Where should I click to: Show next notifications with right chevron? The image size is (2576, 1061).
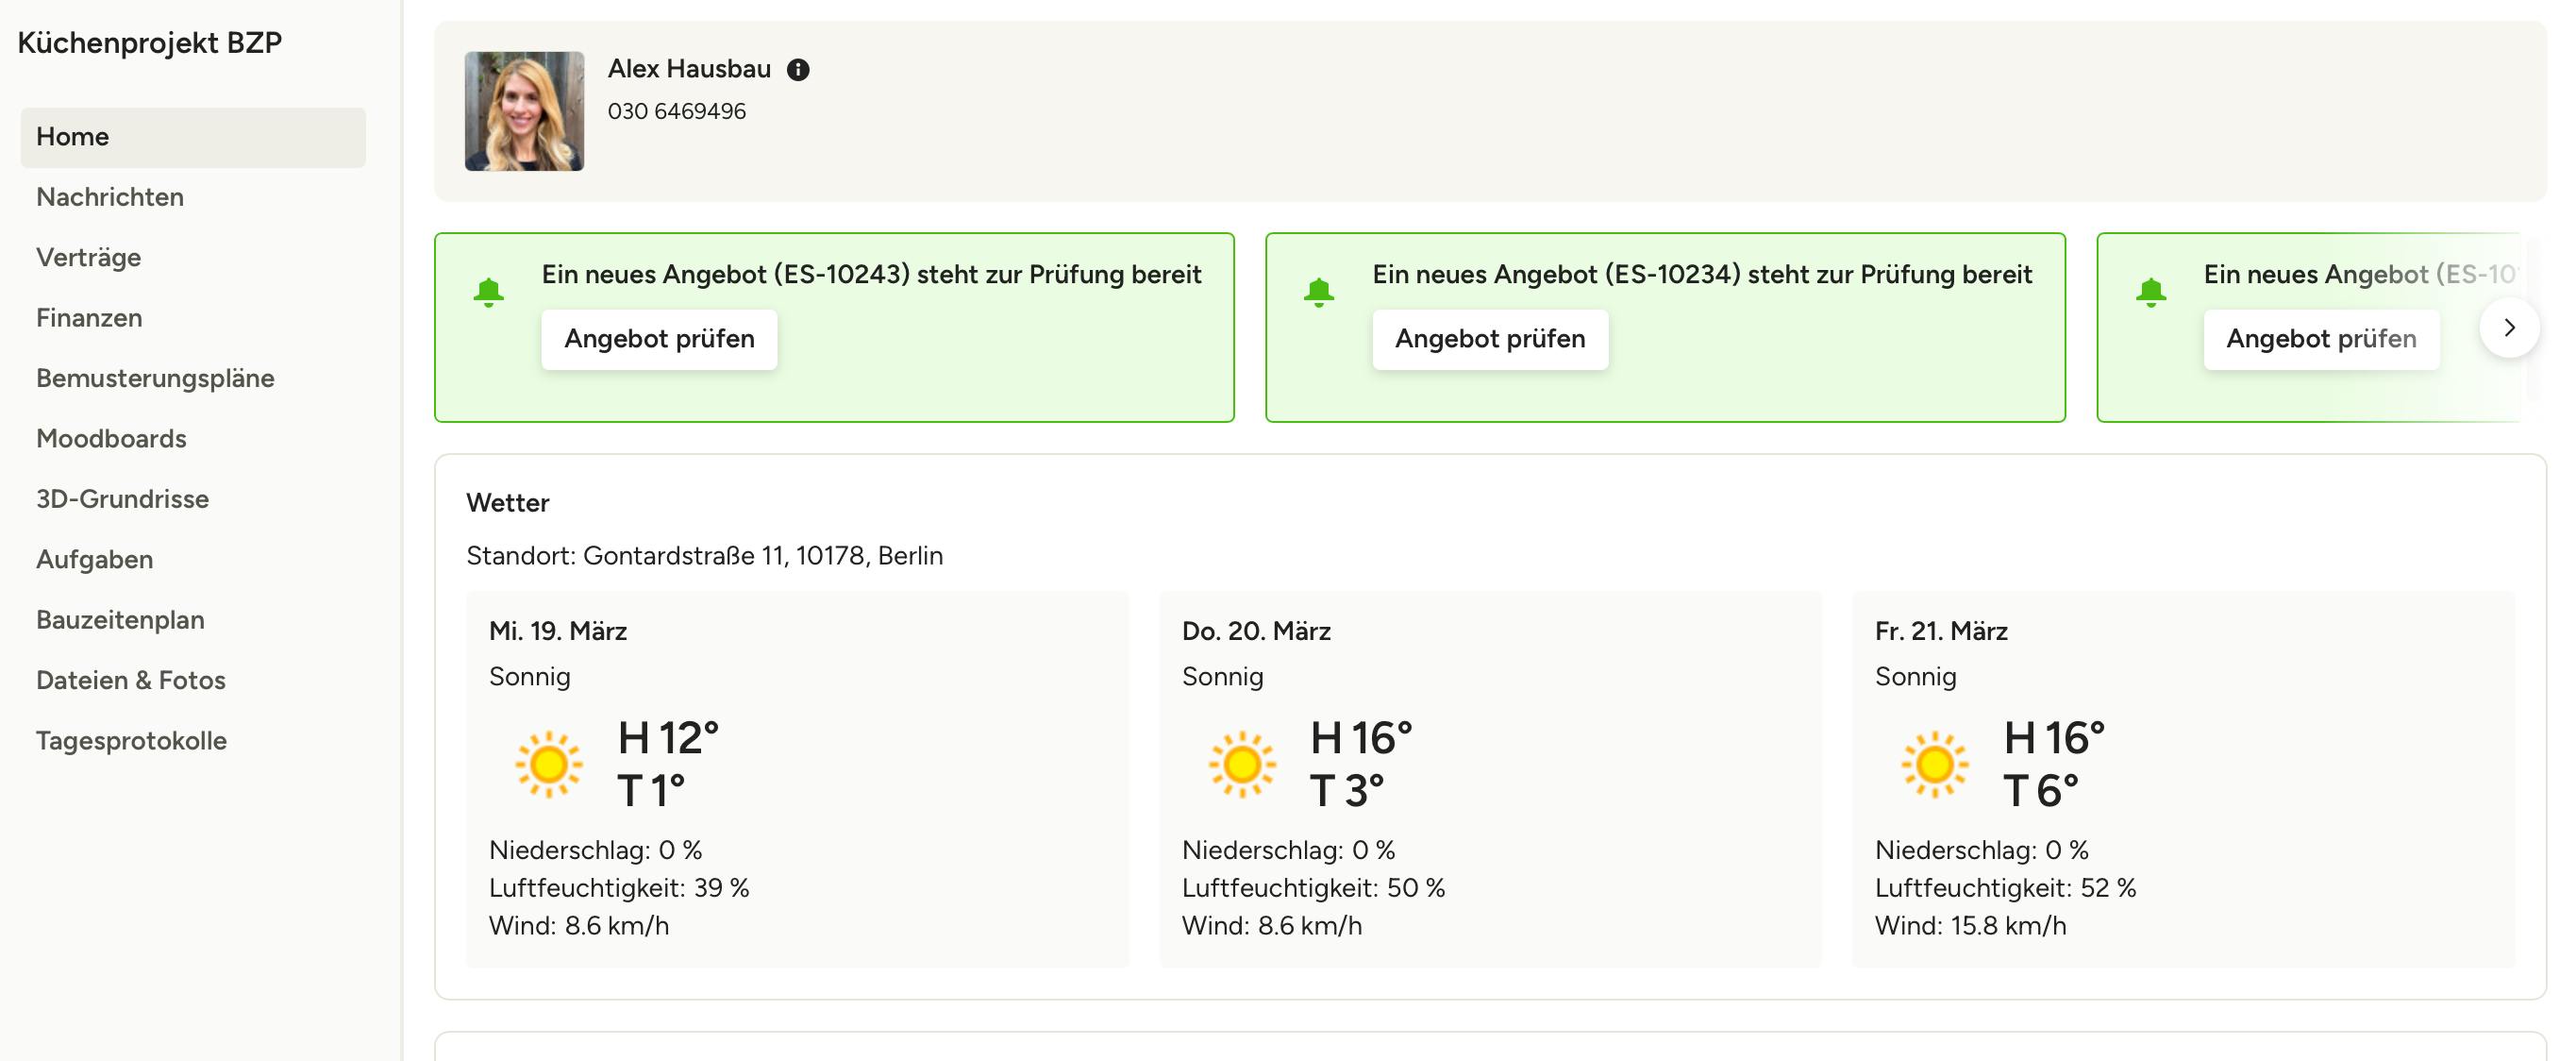click(x=2508, y=327)
